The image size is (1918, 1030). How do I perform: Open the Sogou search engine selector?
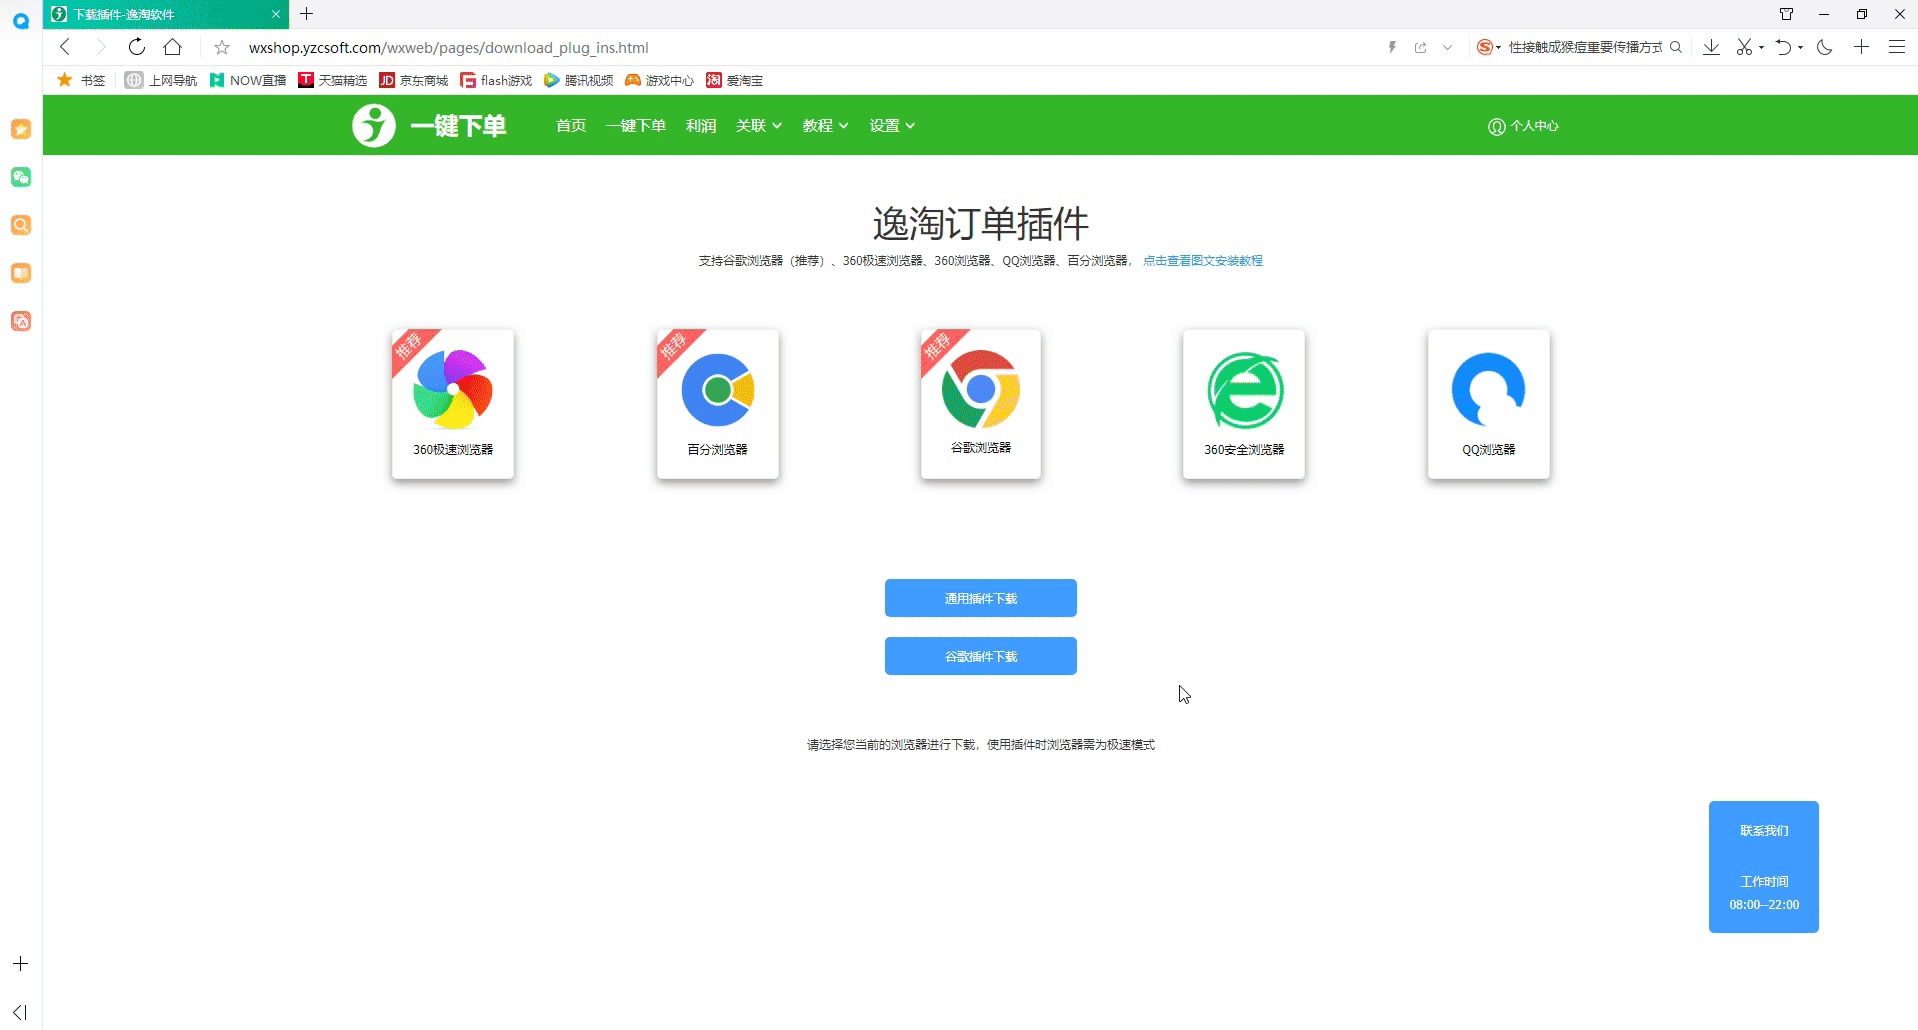click(1488, 47)
